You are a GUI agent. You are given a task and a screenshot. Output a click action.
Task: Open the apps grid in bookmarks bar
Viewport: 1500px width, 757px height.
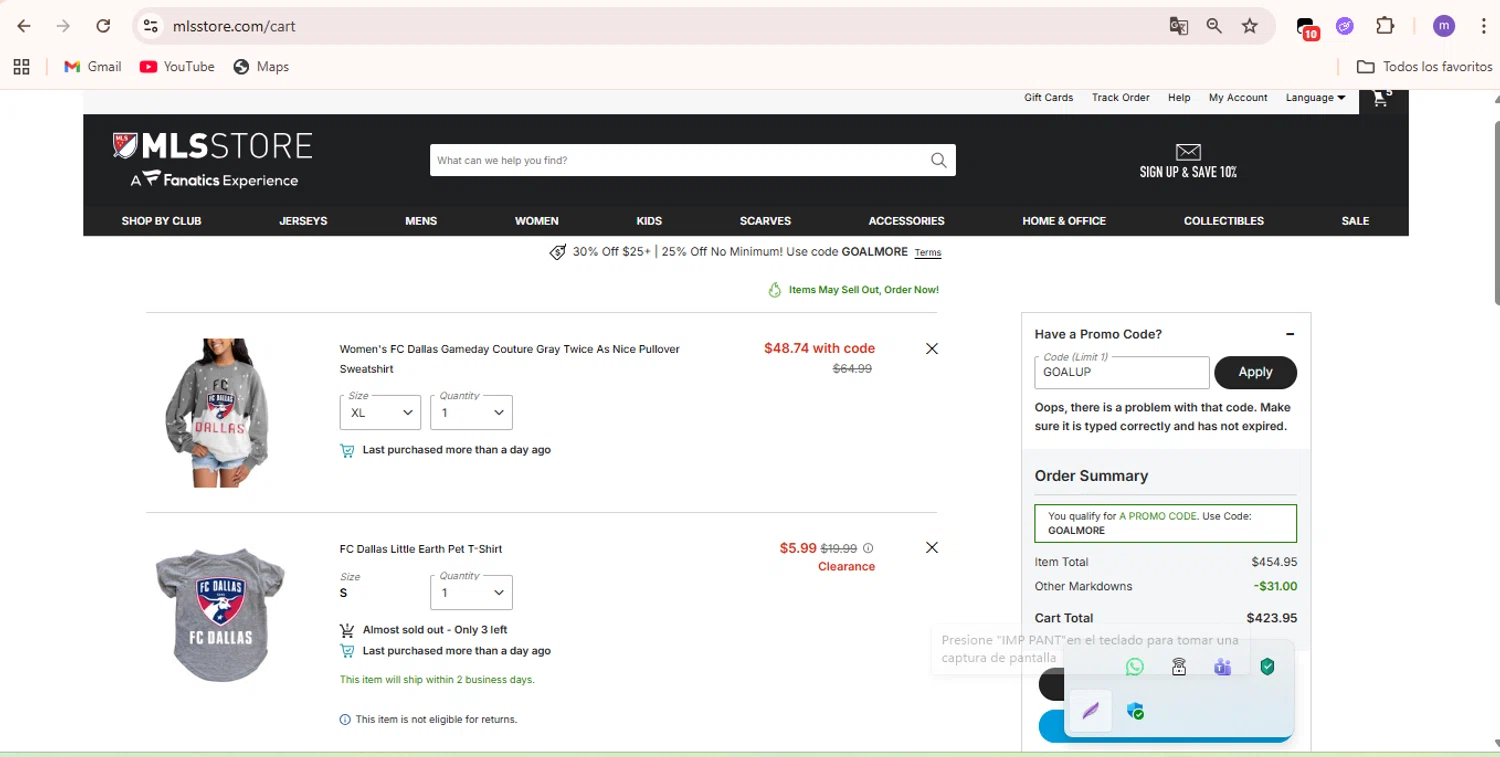point(22,67)
